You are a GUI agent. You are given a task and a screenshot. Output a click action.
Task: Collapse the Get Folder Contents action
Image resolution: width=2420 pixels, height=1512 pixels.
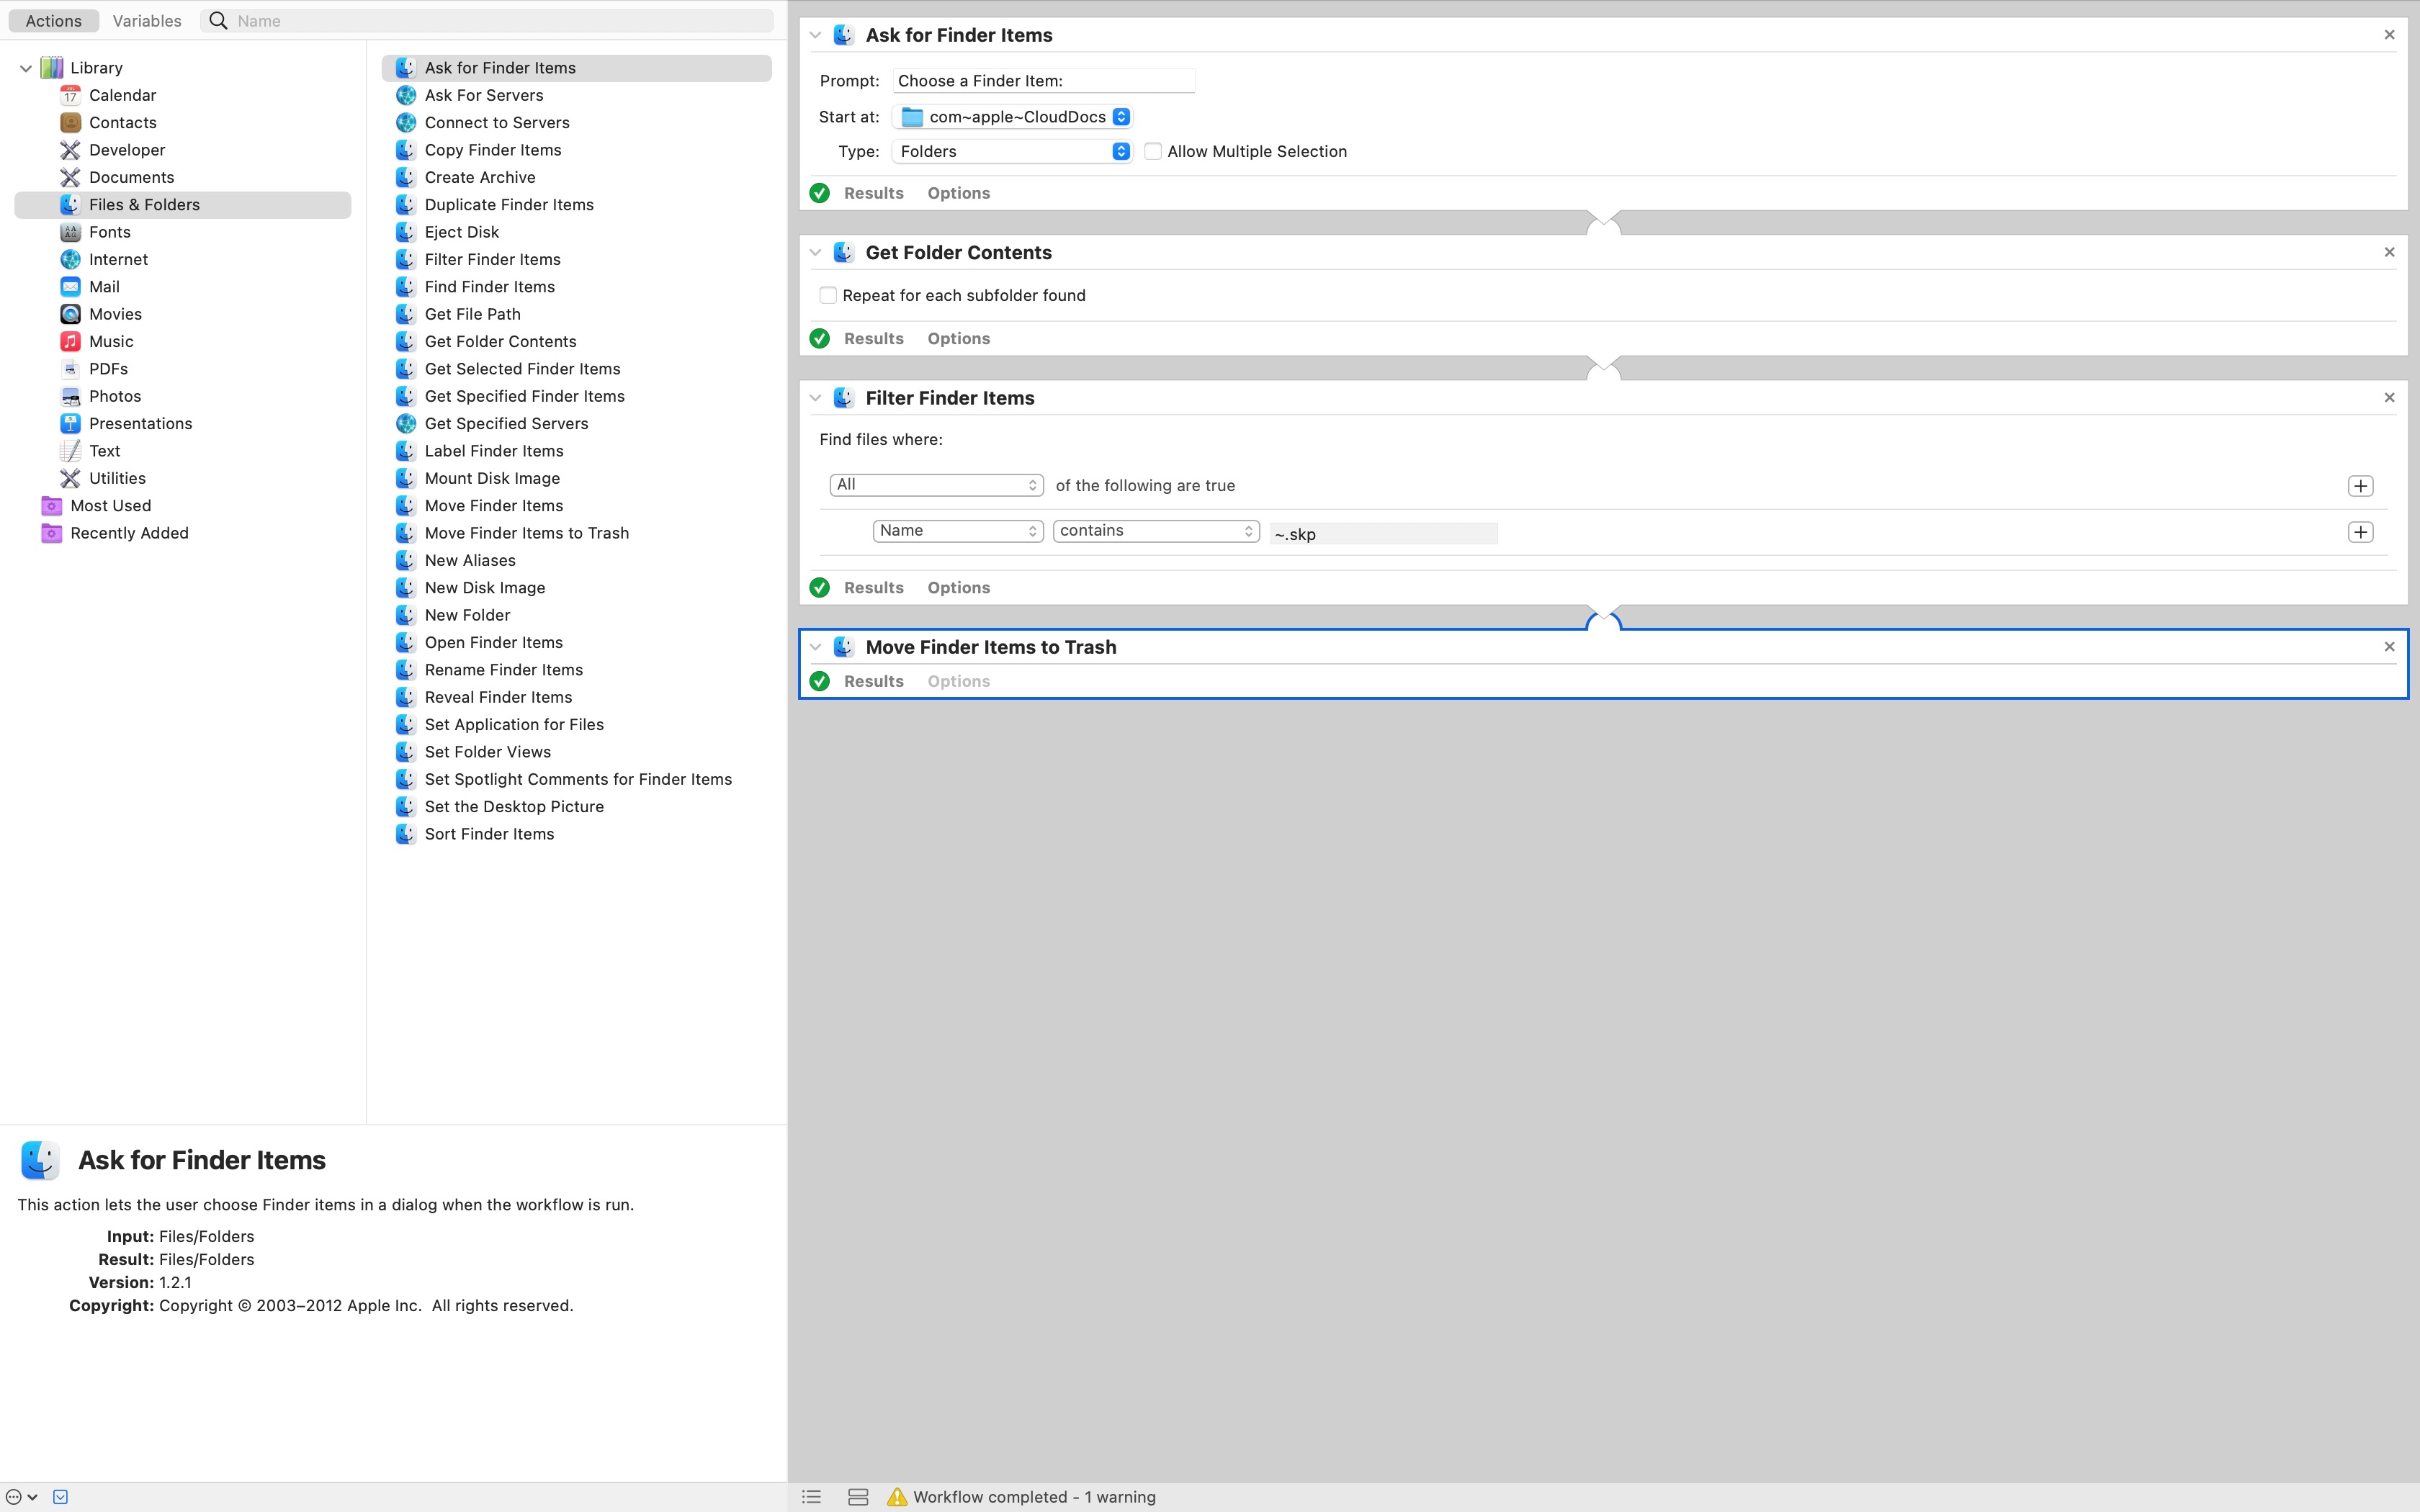[815, 252]
